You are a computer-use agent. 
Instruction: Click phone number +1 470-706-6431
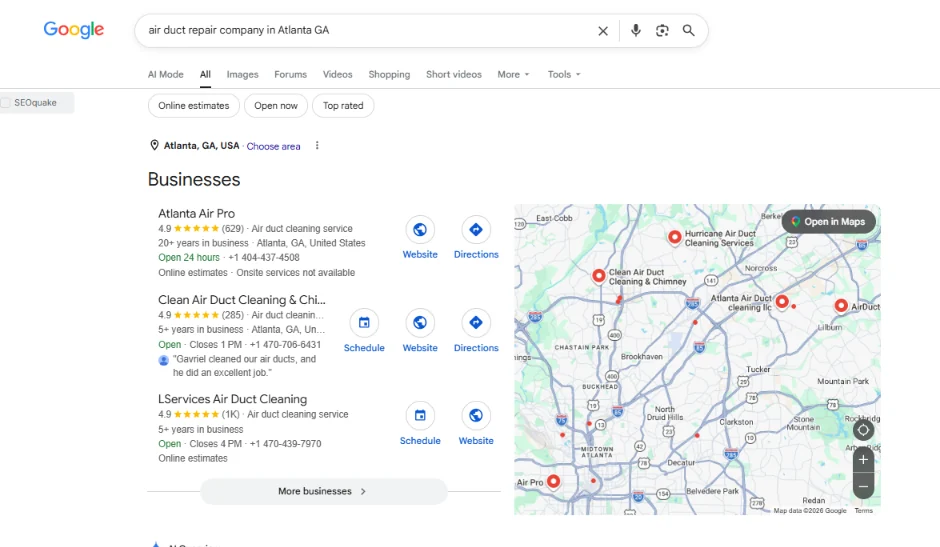tap(285, 345)
